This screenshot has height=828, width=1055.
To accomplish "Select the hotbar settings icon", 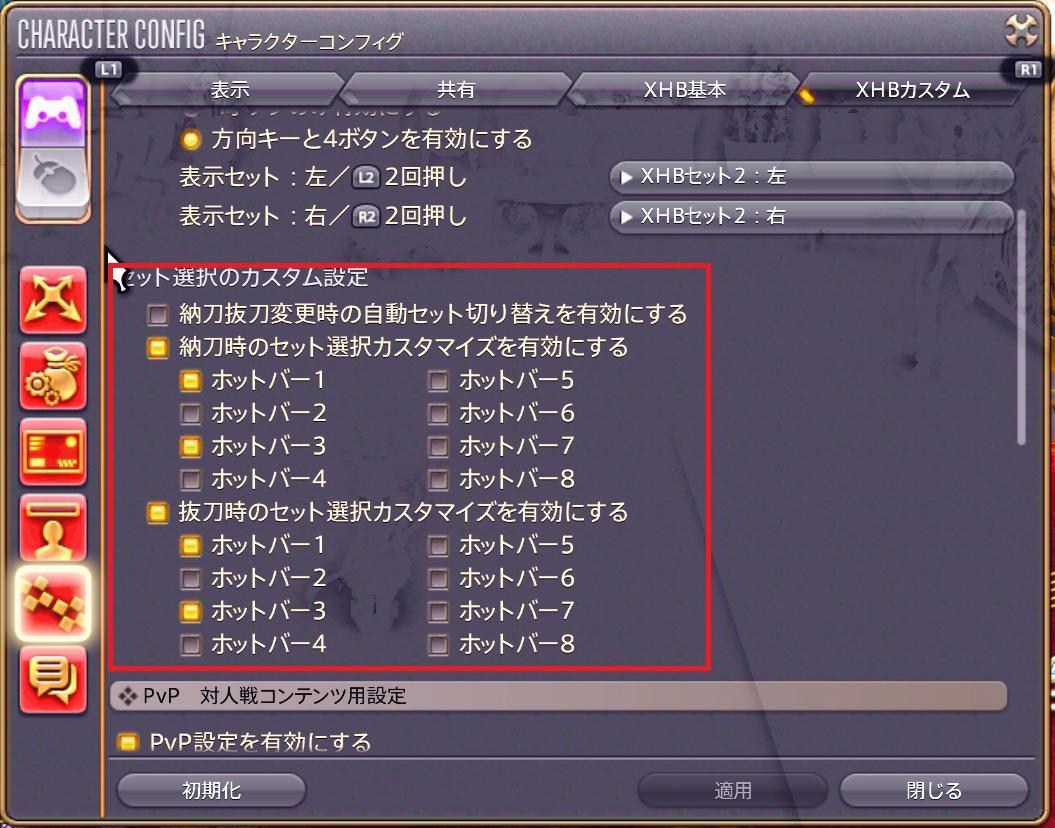I will (53, 604).
